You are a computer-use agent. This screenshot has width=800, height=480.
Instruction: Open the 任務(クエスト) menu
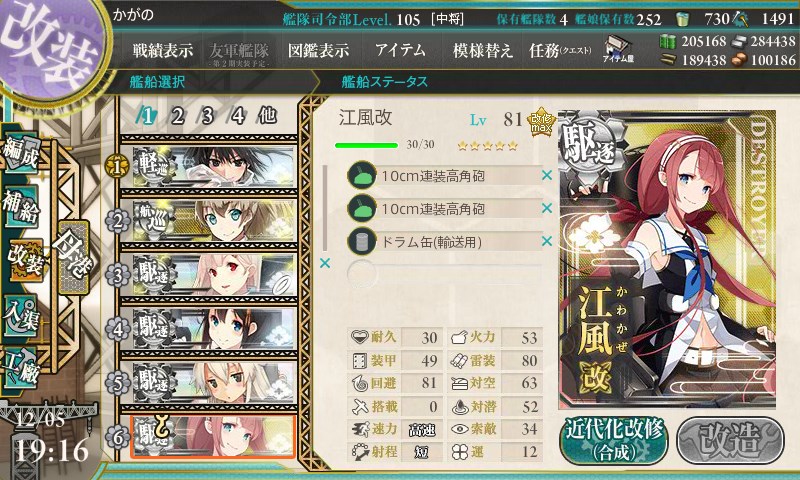coord(560,50)
